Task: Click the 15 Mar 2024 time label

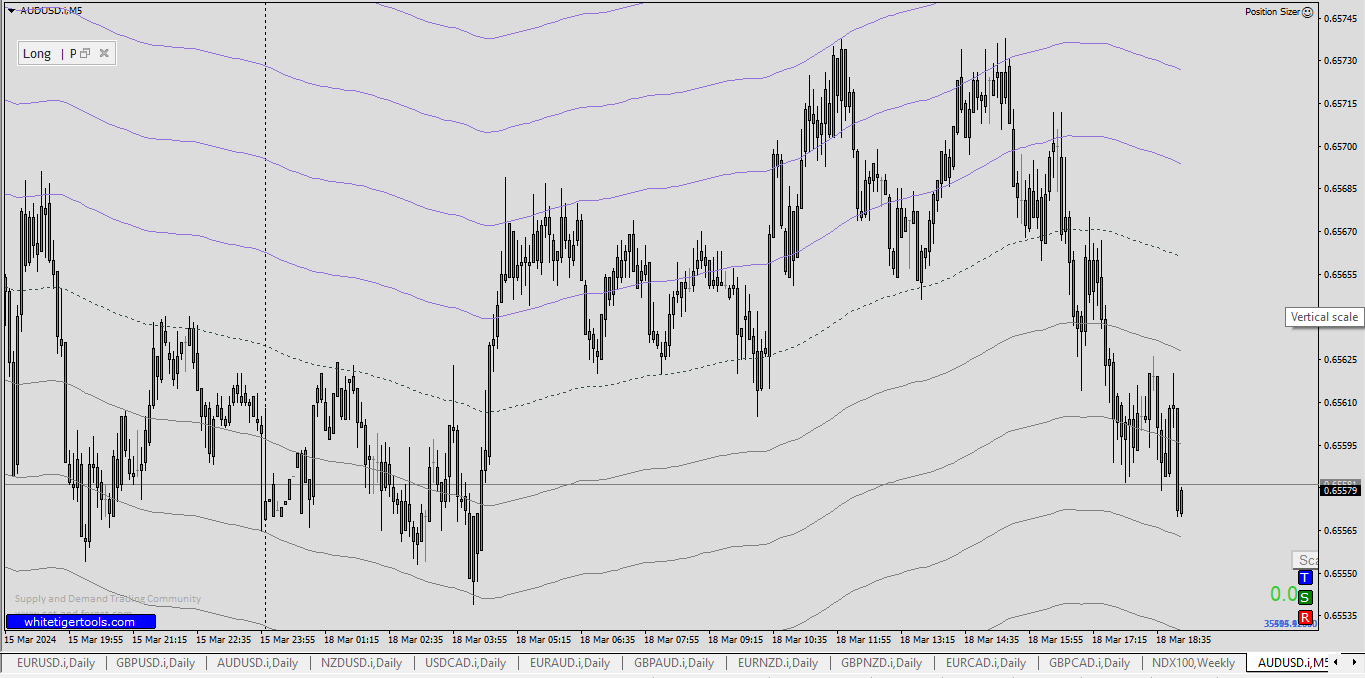Action: (x=30, y=639)
